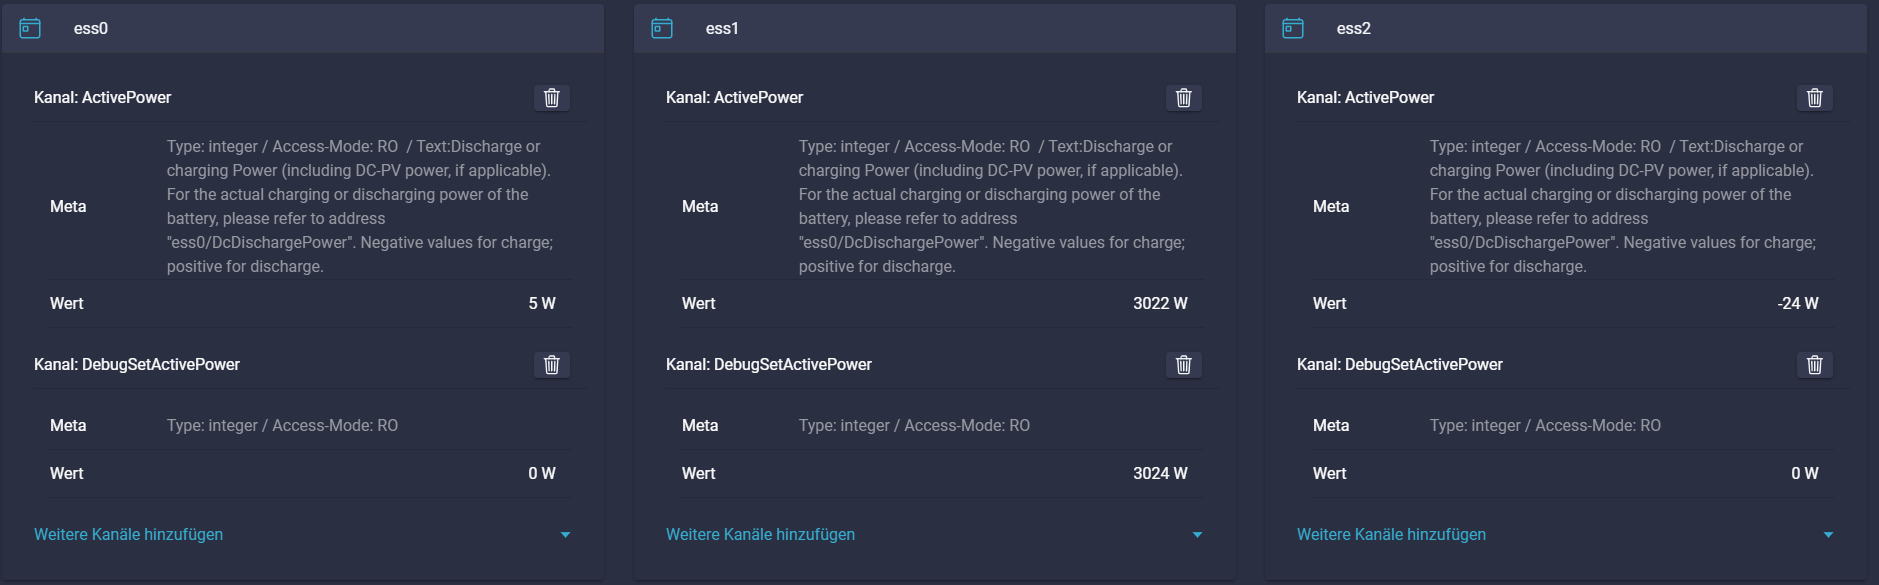The image size is (1879, 585).
Task: Click the 'Weitere Kanäle hinzufügen' link in ess0
Action: point(128,535)
